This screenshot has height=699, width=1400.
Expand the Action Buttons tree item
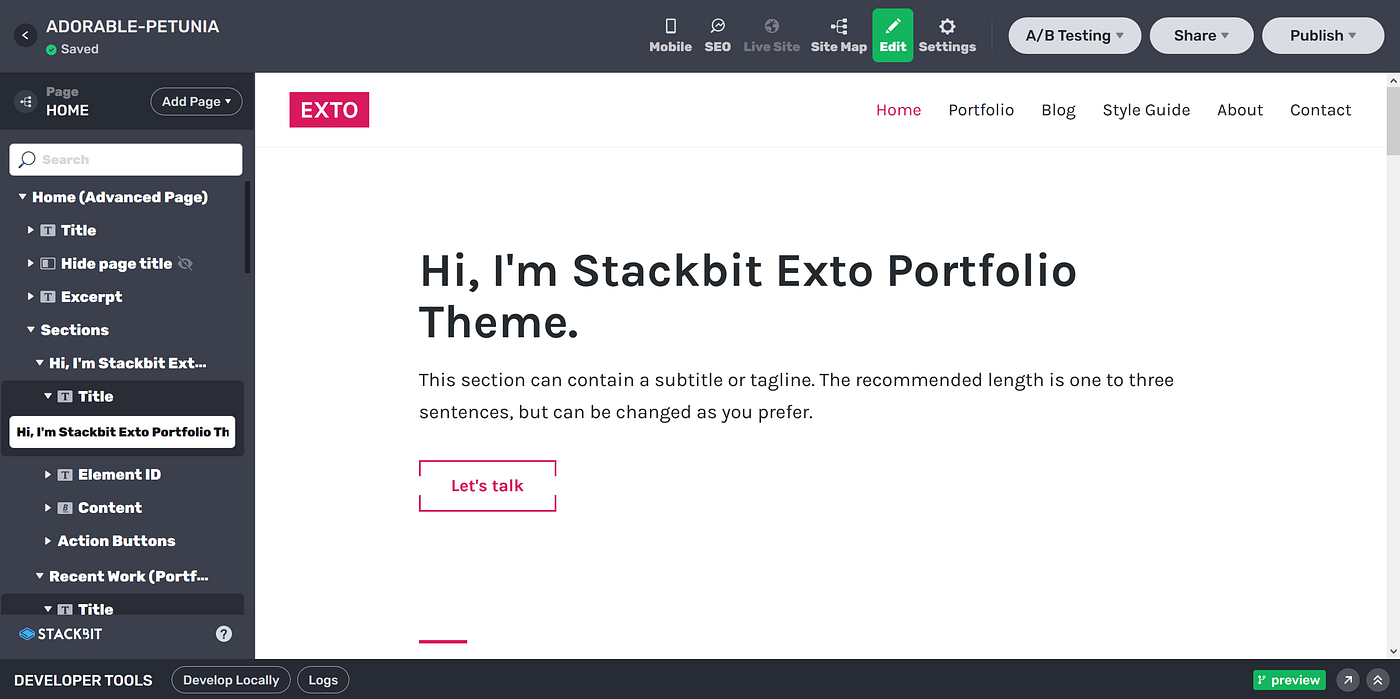tap(49, 541)
